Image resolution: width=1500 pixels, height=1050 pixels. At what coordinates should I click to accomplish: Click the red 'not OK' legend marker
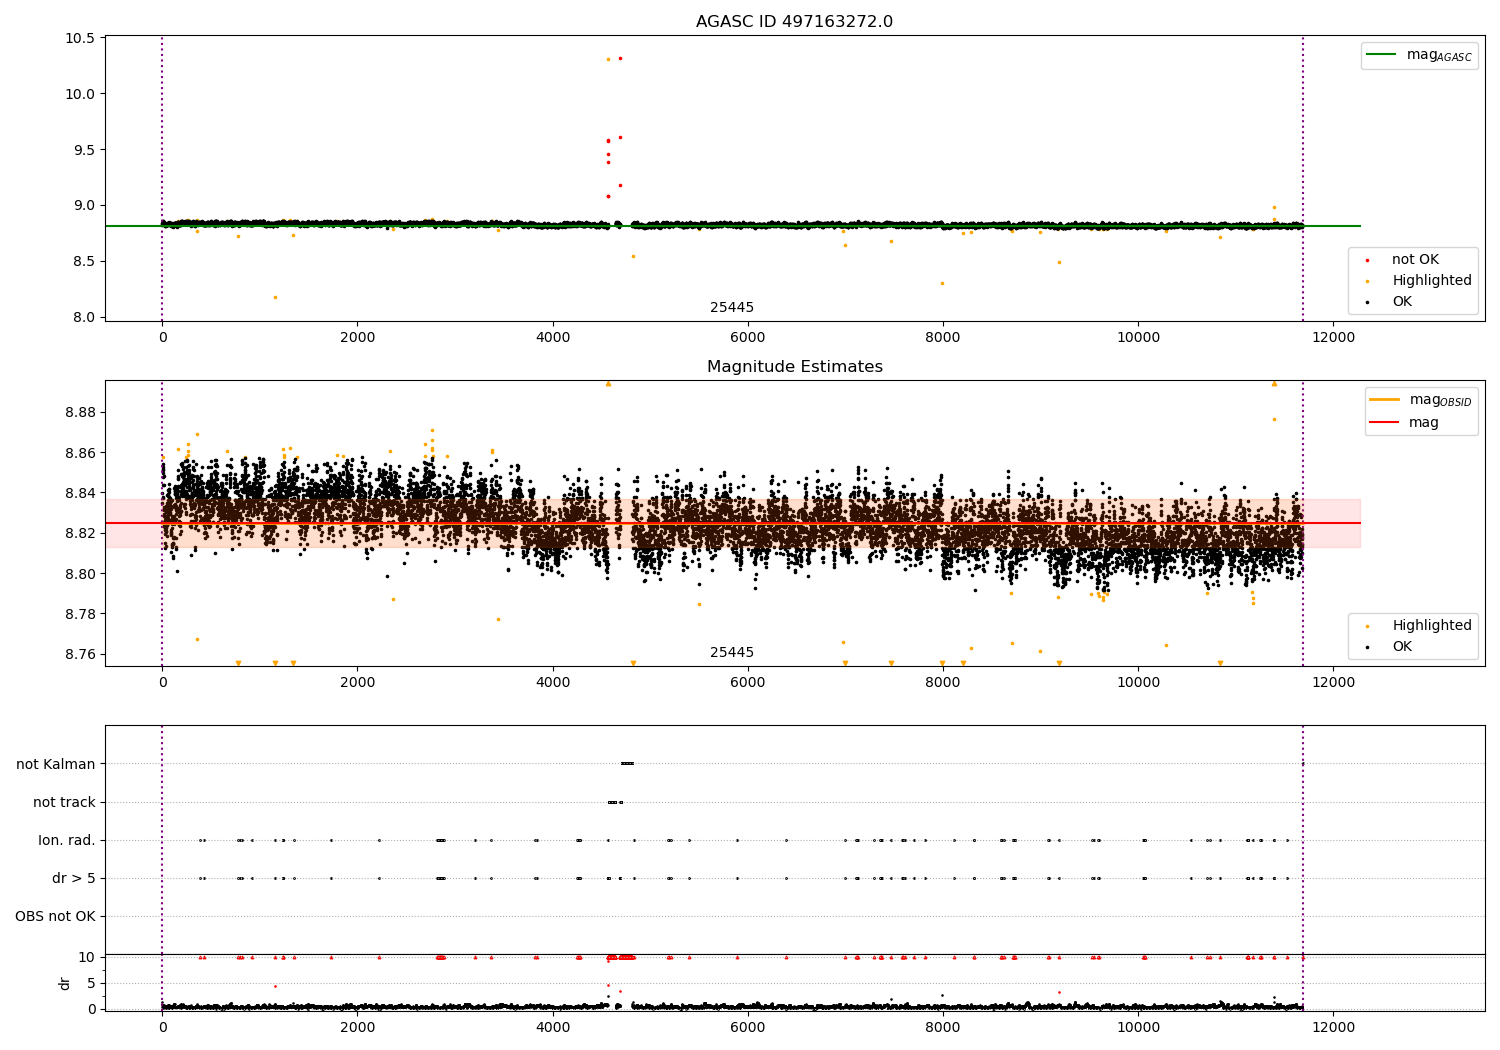(x=1367, y=260)
